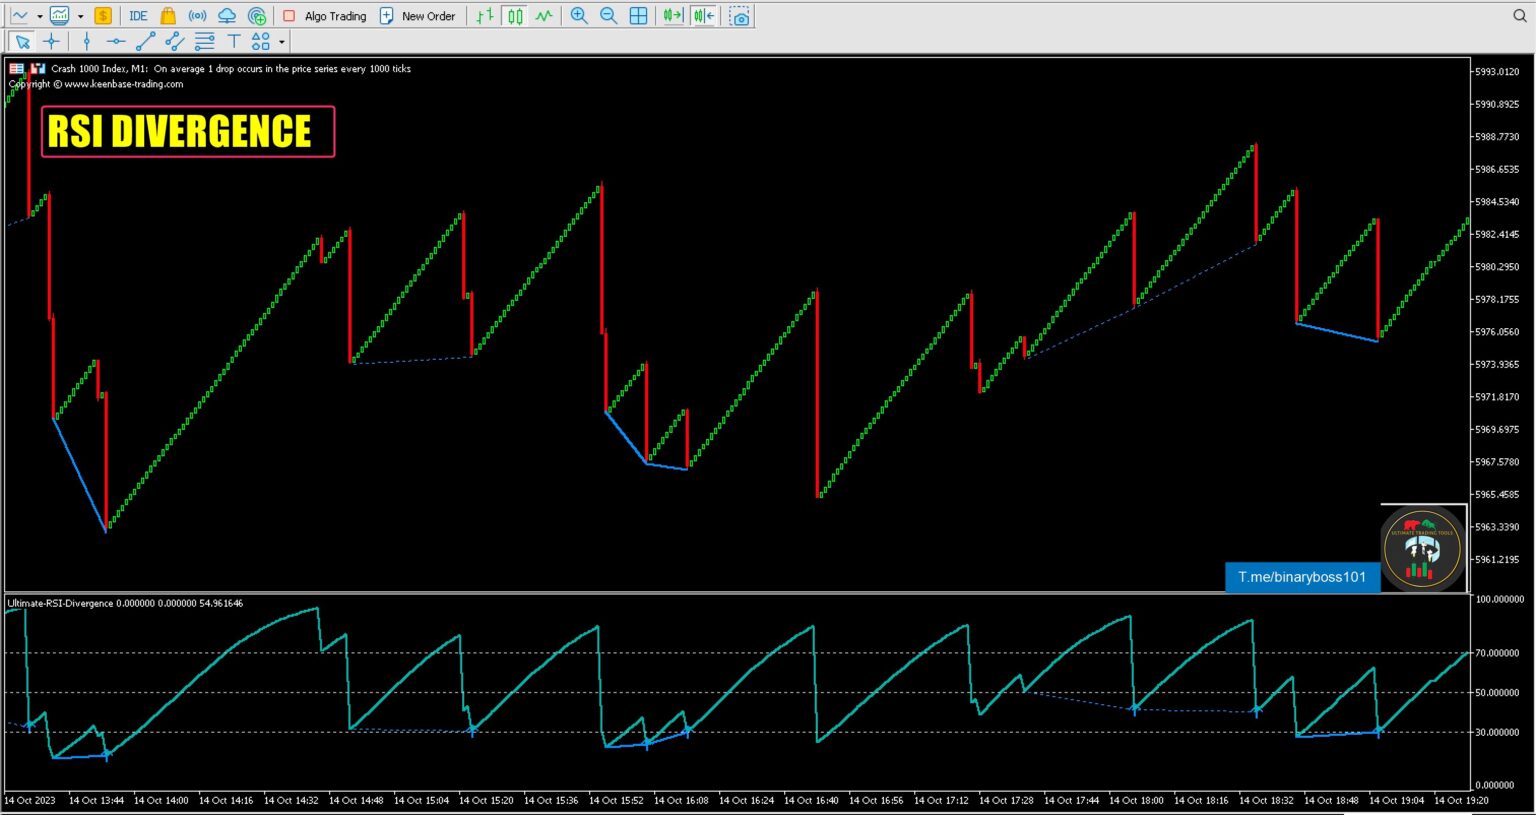1536x815 pixels.
Task: Zoom in on the chart
Action: pos(579,15)
